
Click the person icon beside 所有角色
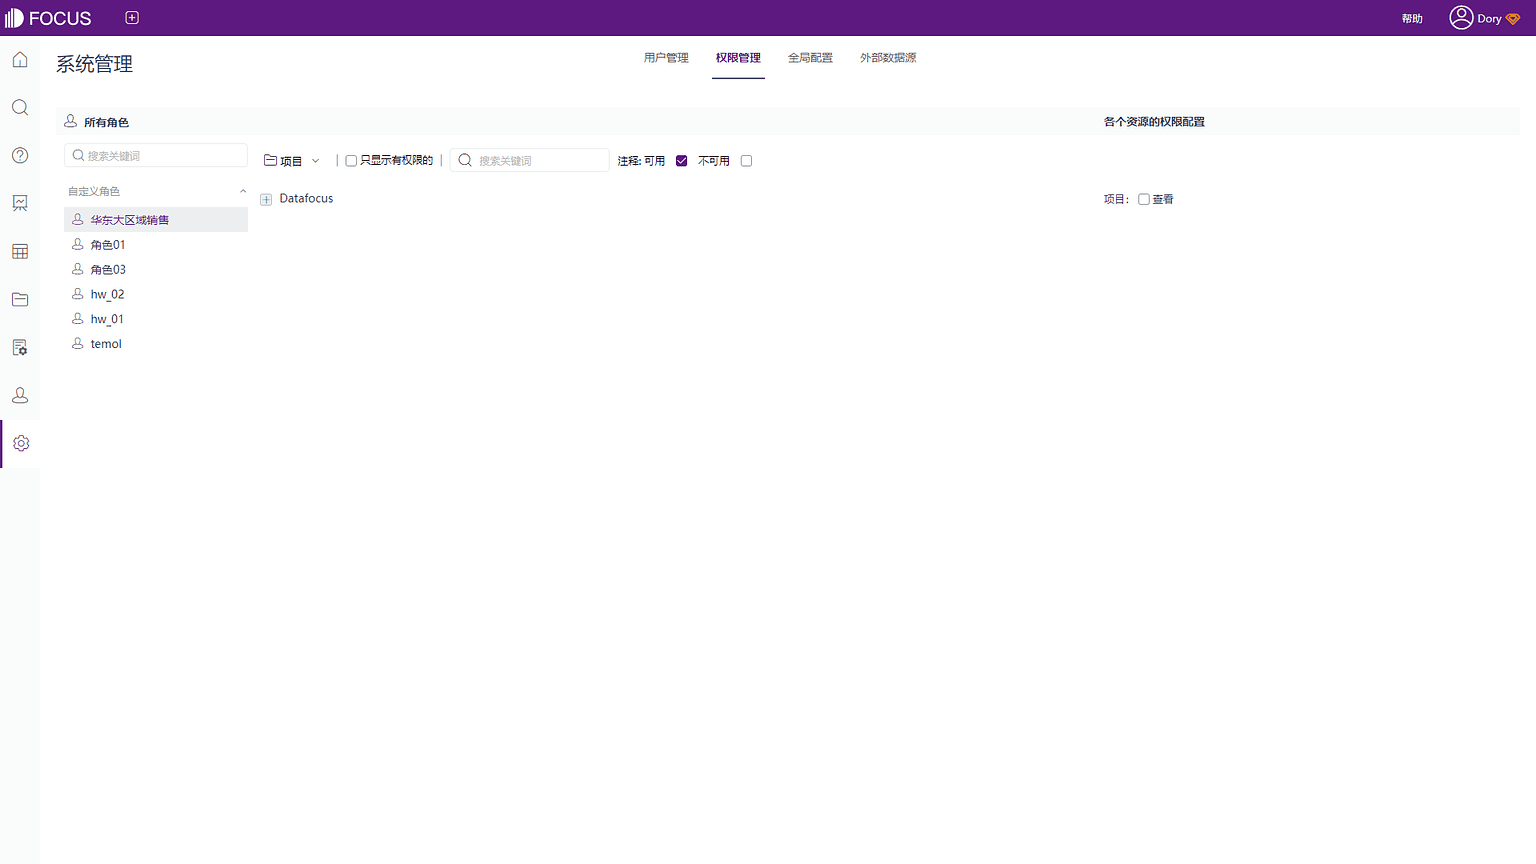[x=71, y=121]
